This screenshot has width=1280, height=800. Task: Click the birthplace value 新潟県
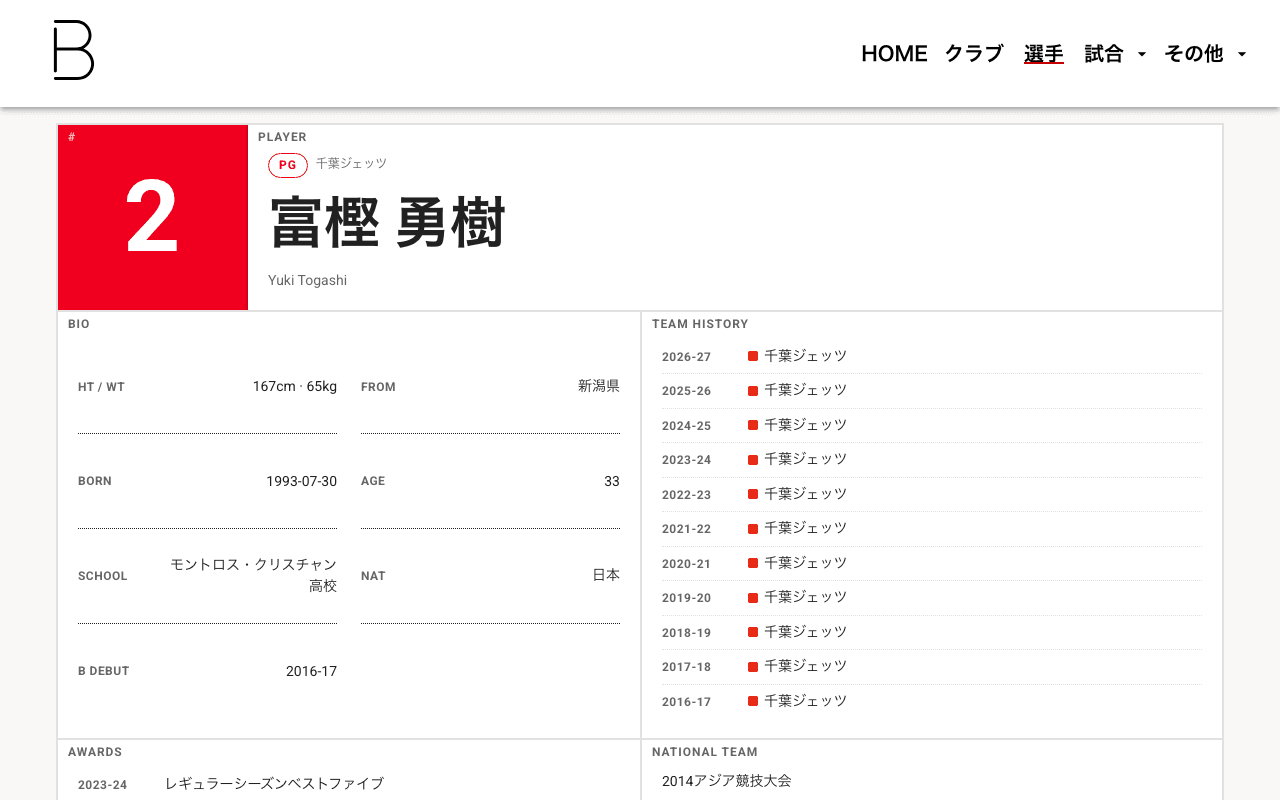tap(599, 386)
